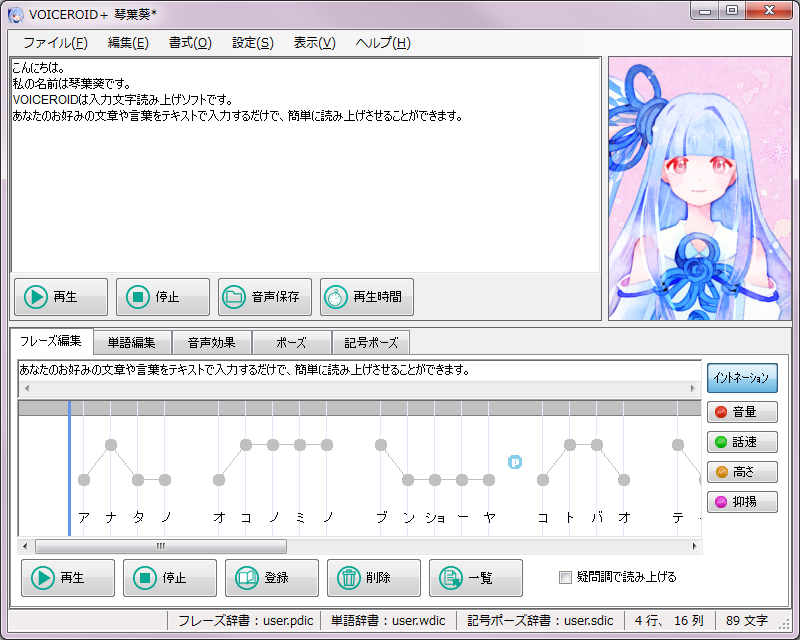800x640 pixels.
Task: Open the phrase list with 一覧 button
Action: 476,578
